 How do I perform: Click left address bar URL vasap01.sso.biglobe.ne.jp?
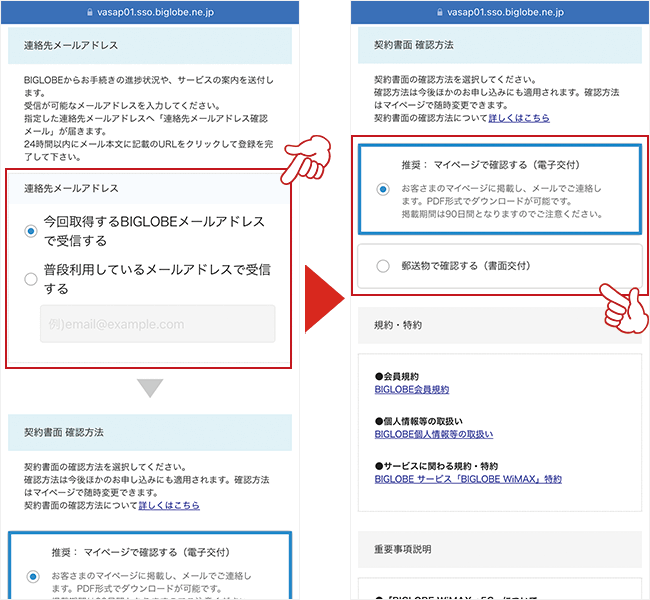[155, 12]
